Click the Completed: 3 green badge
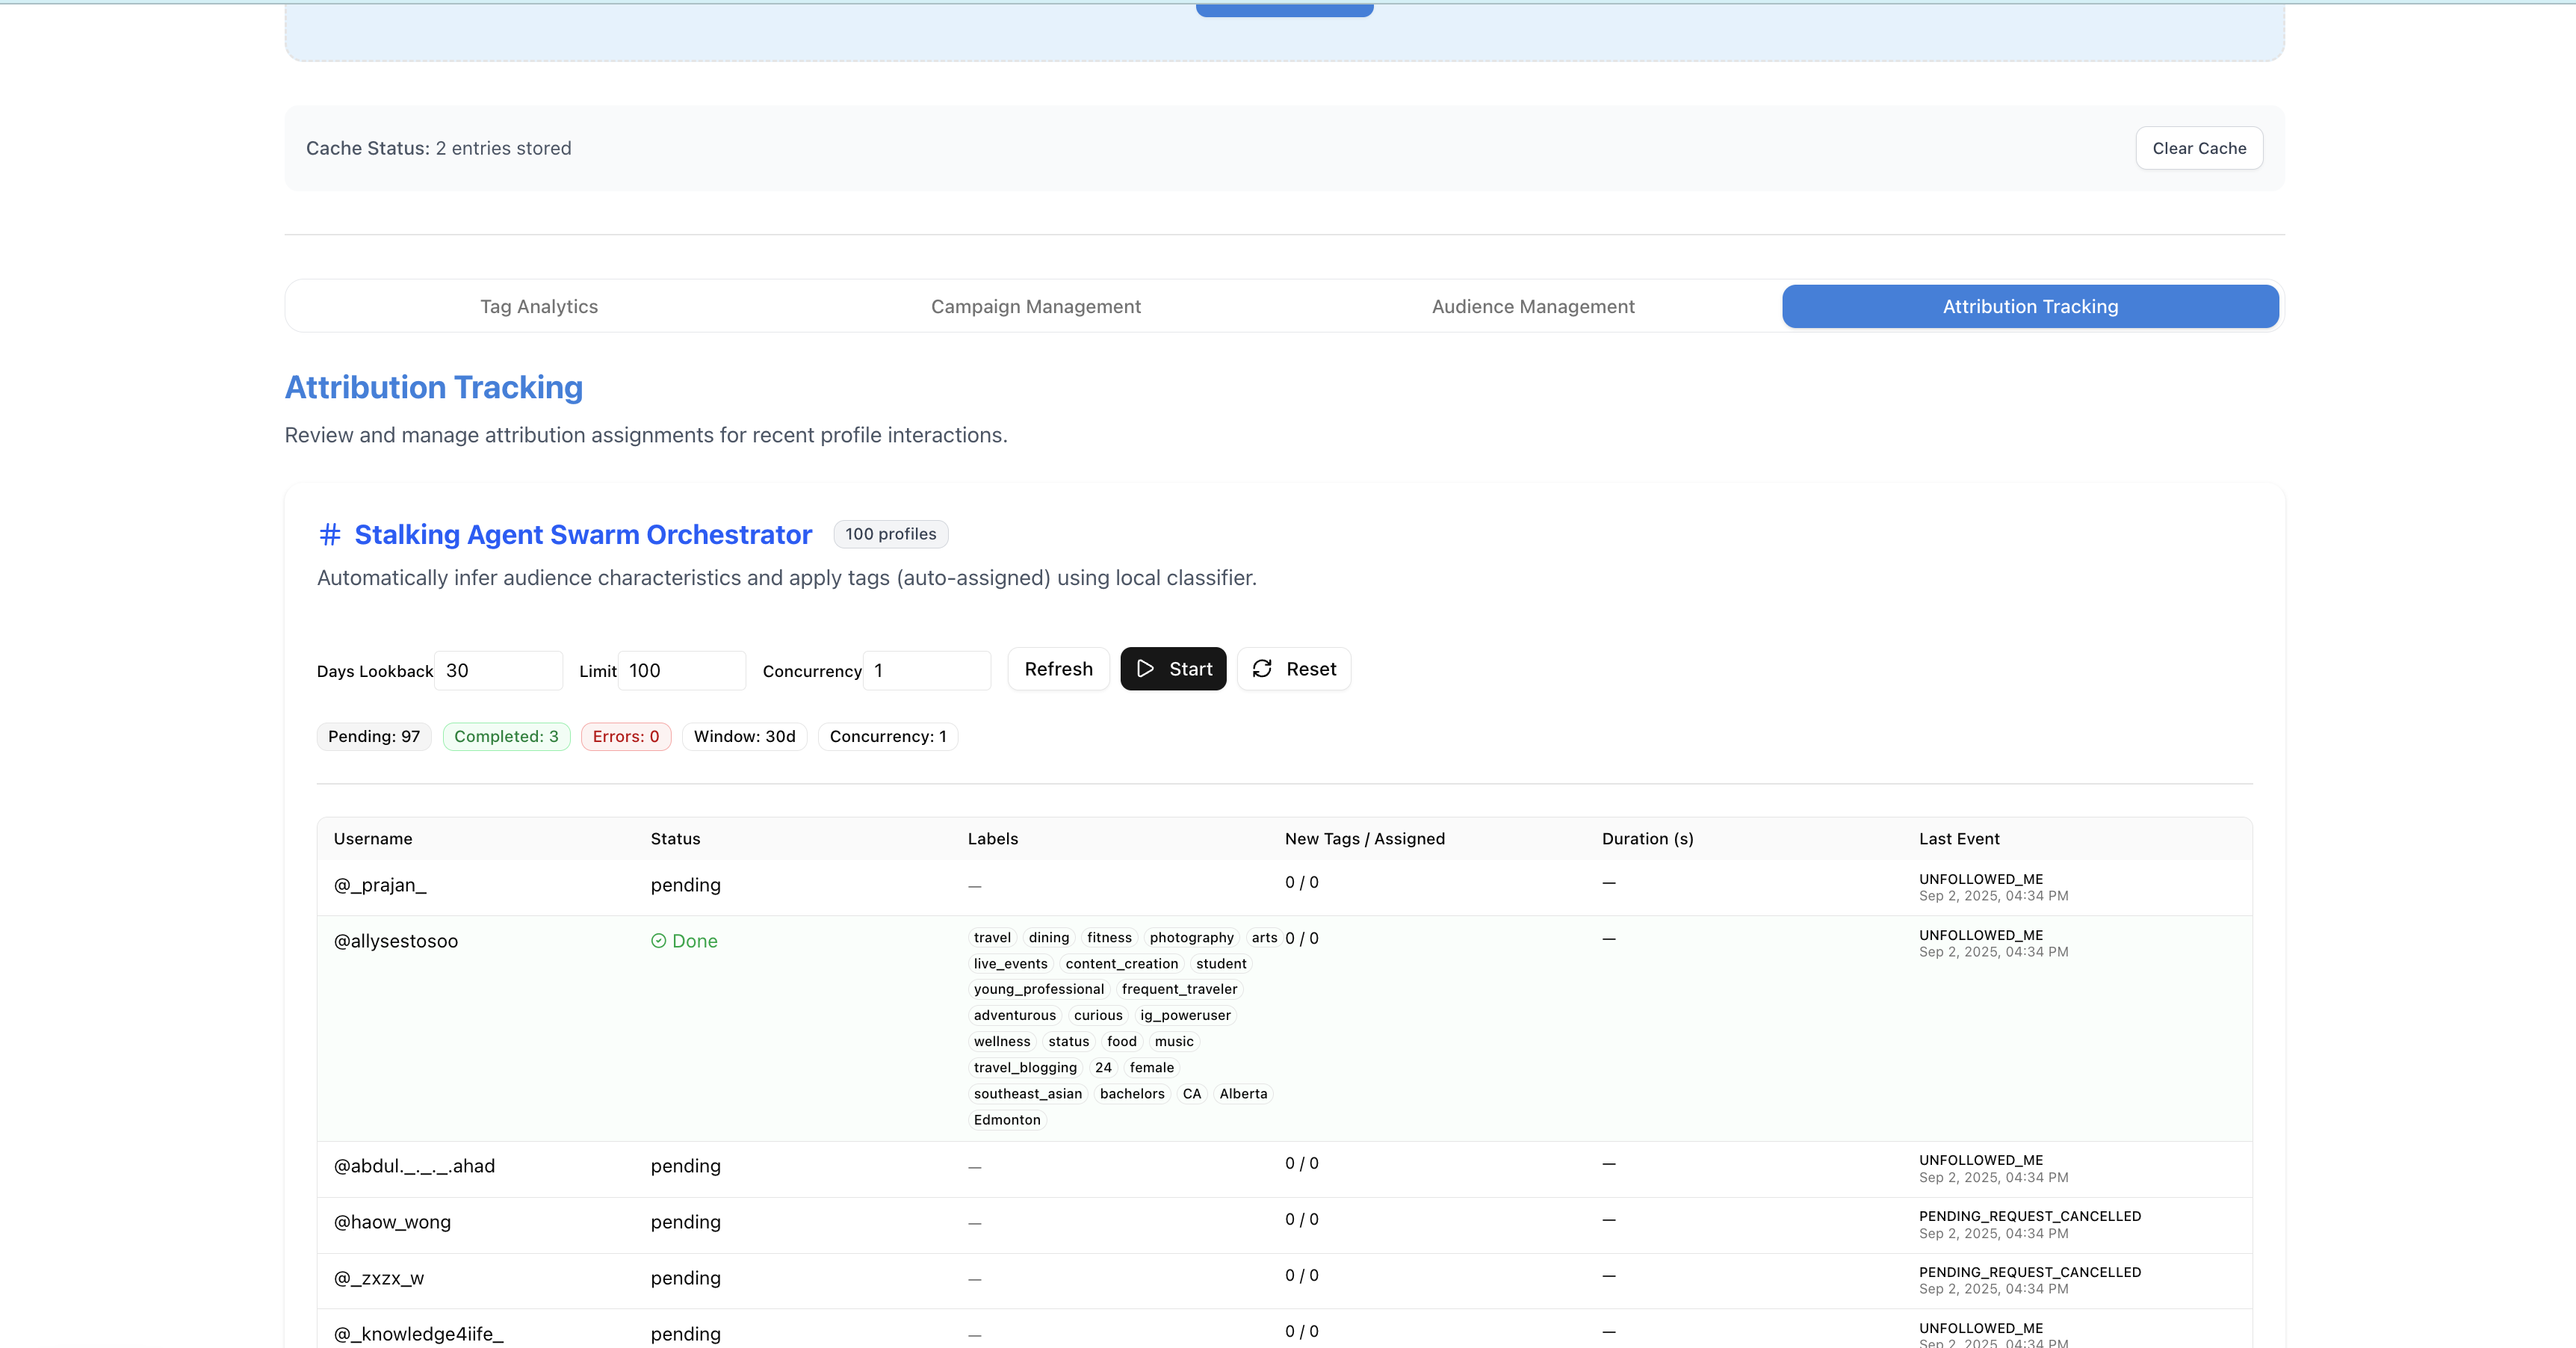 (506, 737)
